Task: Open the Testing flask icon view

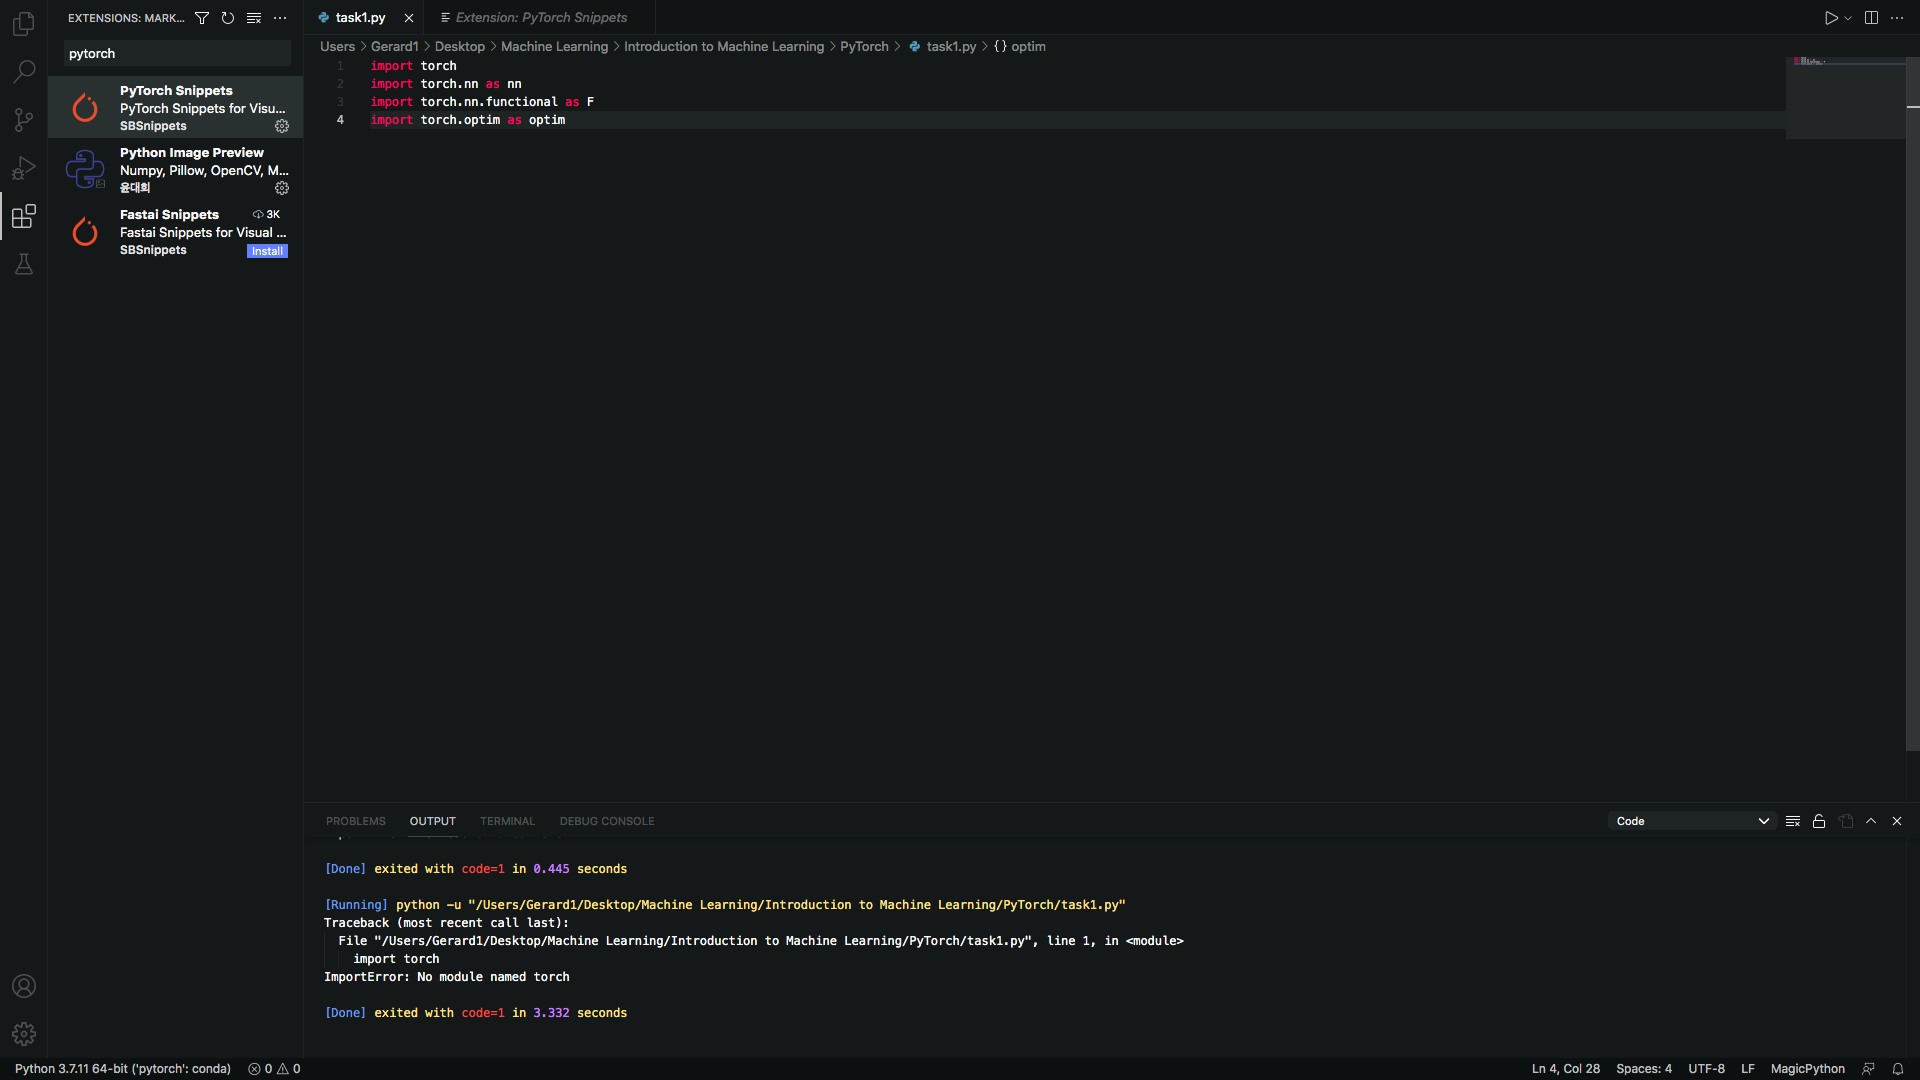Action: (24, 264)
